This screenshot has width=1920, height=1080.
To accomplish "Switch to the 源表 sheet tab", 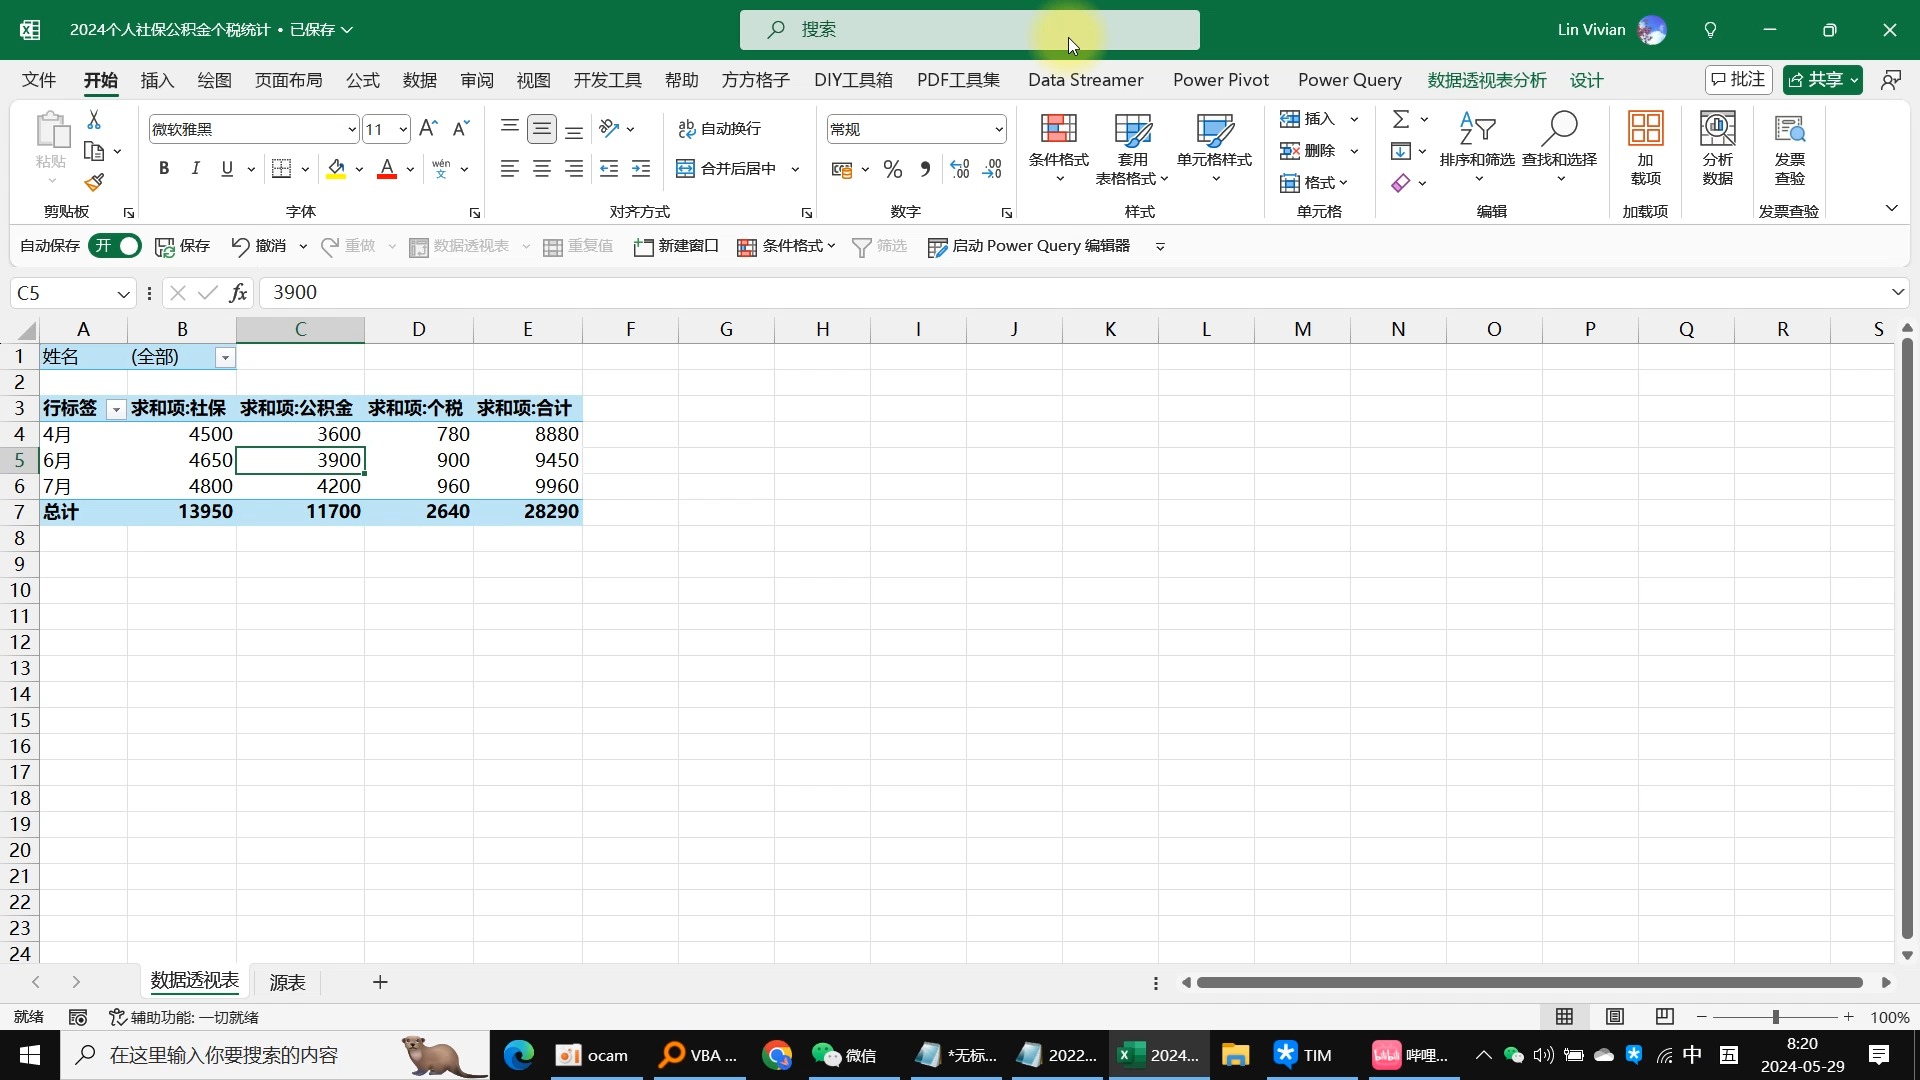I will [287, 982].
